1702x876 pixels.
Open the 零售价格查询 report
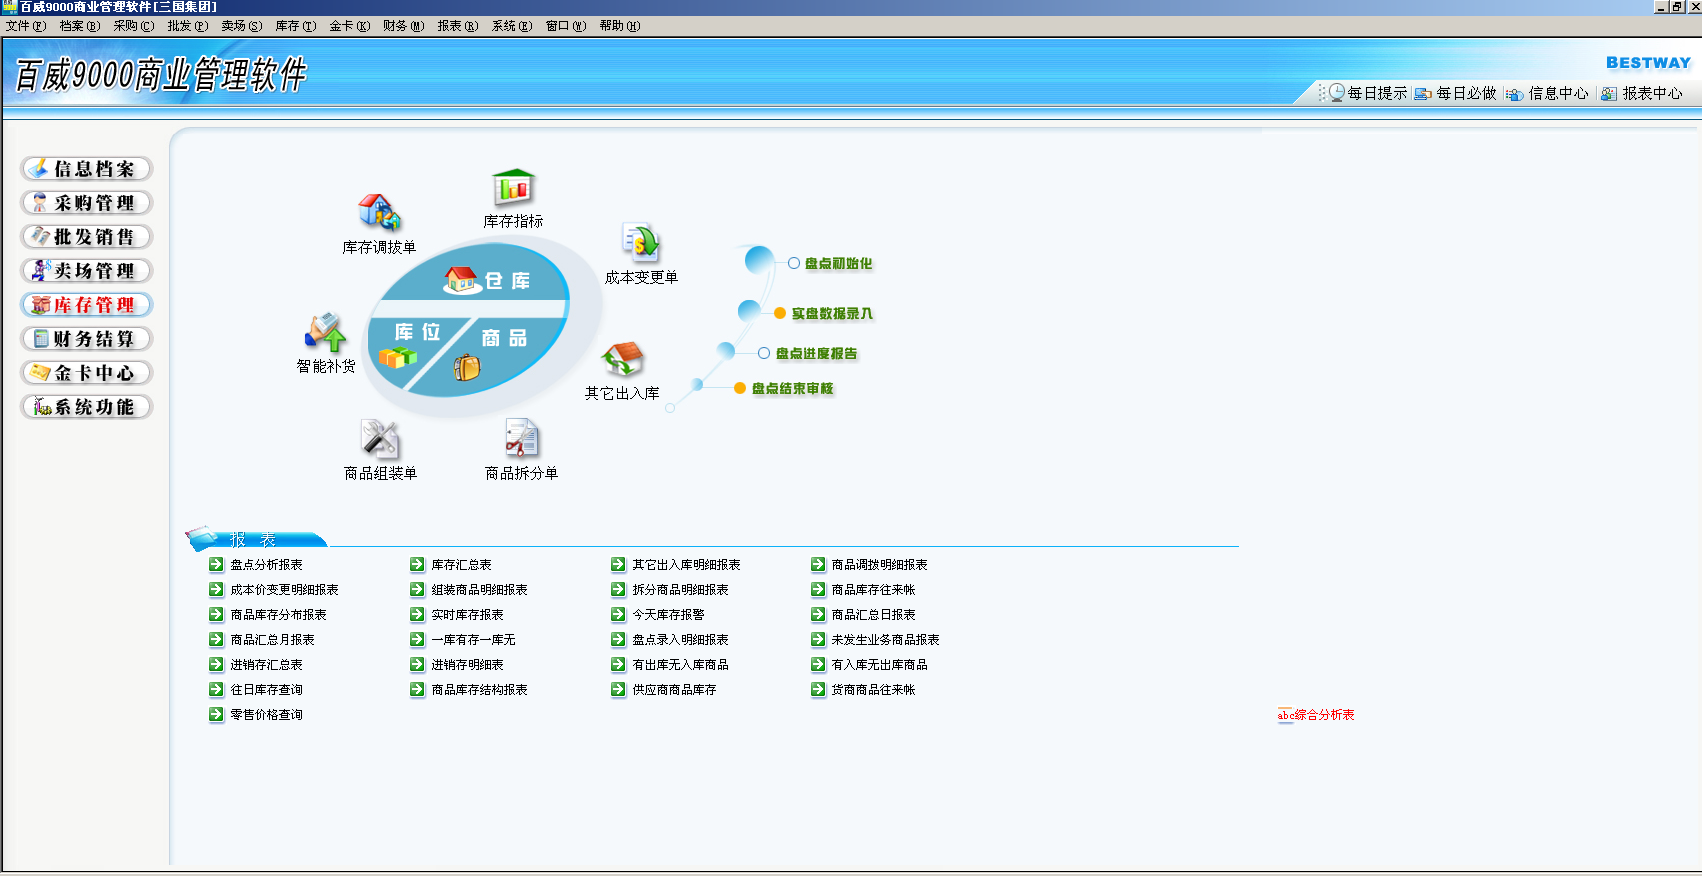click(266, 715)
